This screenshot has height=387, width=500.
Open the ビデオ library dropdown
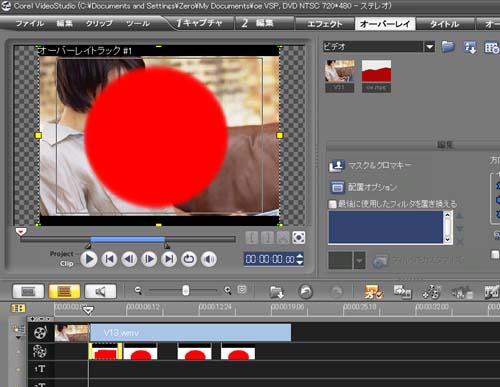coord(430,47)
